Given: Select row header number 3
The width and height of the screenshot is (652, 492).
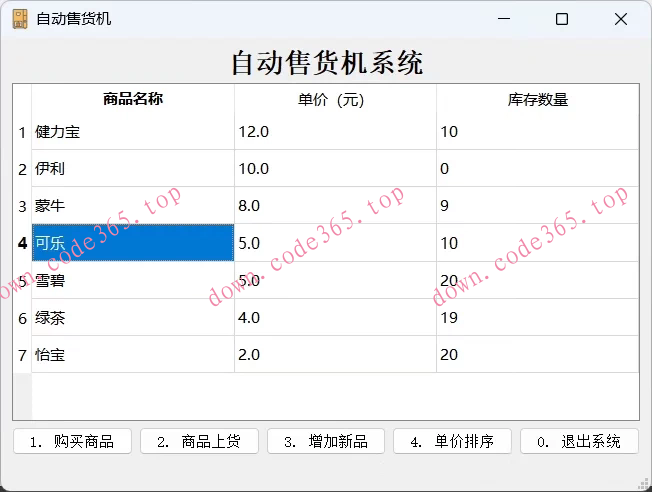Looking at the screenshot, I should [x=22, y=206].
